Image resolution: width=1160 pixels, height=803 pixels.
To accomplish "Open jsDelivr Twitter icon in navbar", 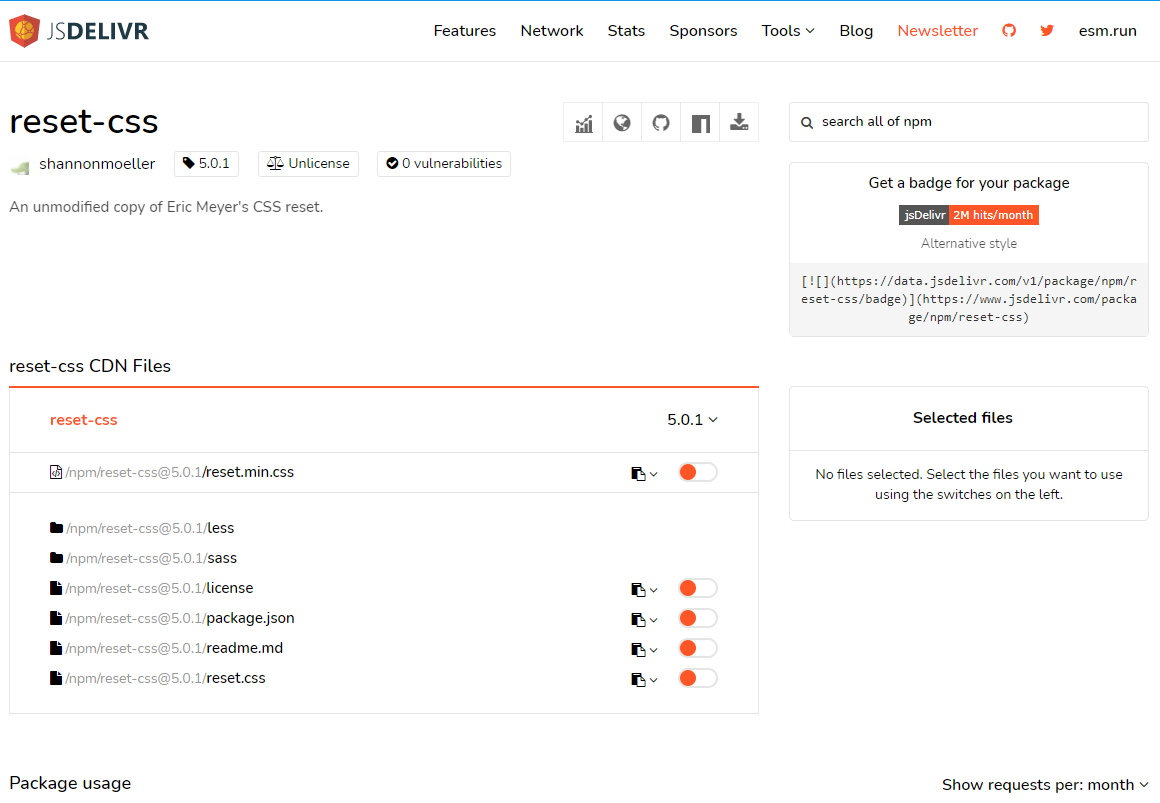I will point(1047,30).
